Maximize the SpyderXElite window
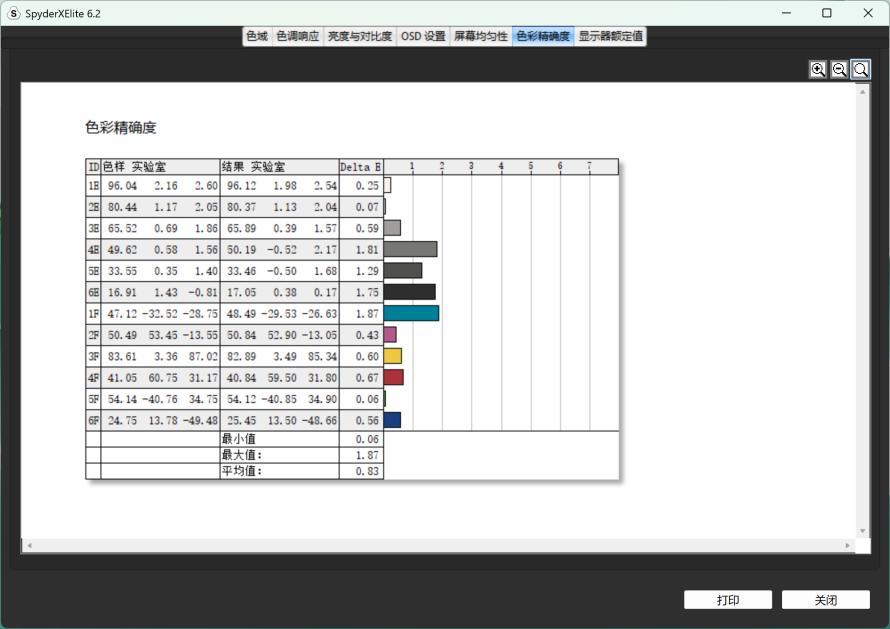 (827, 13)
